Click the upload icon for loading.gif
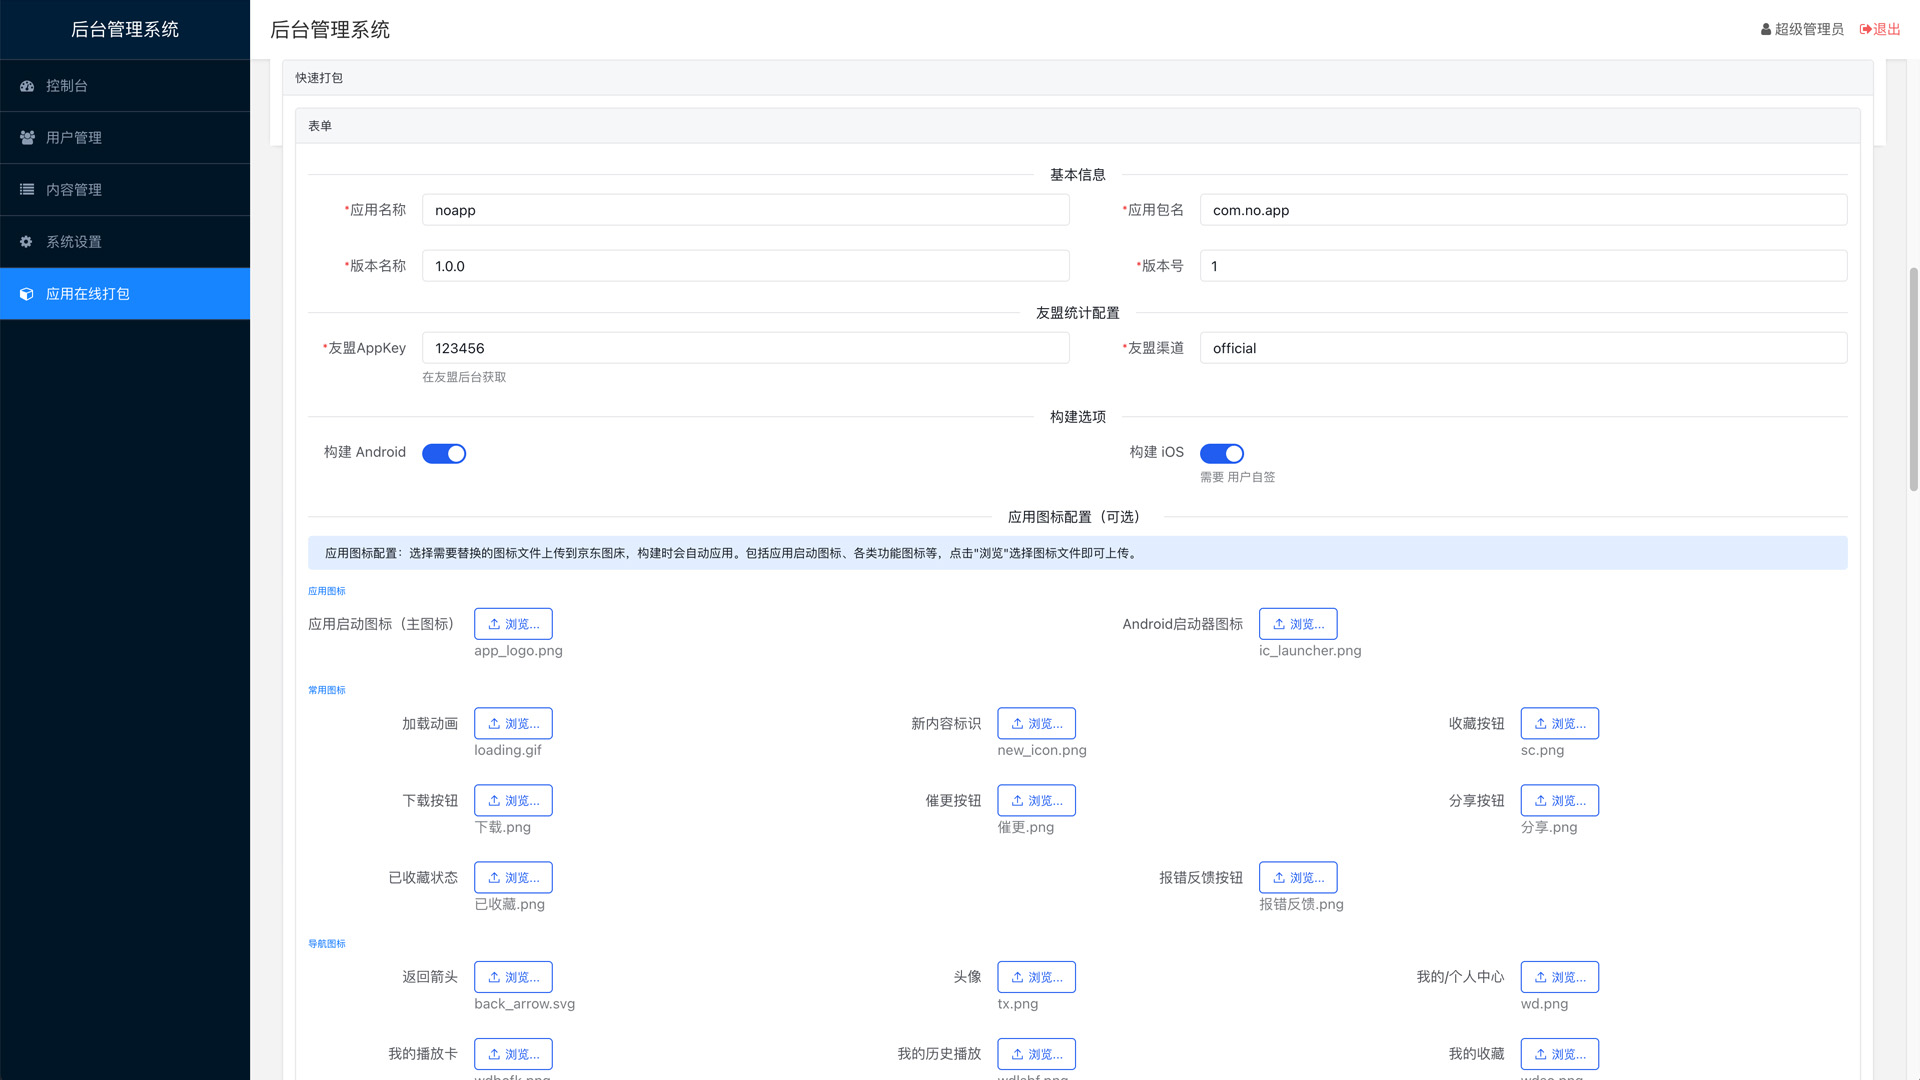The image size is (1920, 1080). tap(494, 723)
